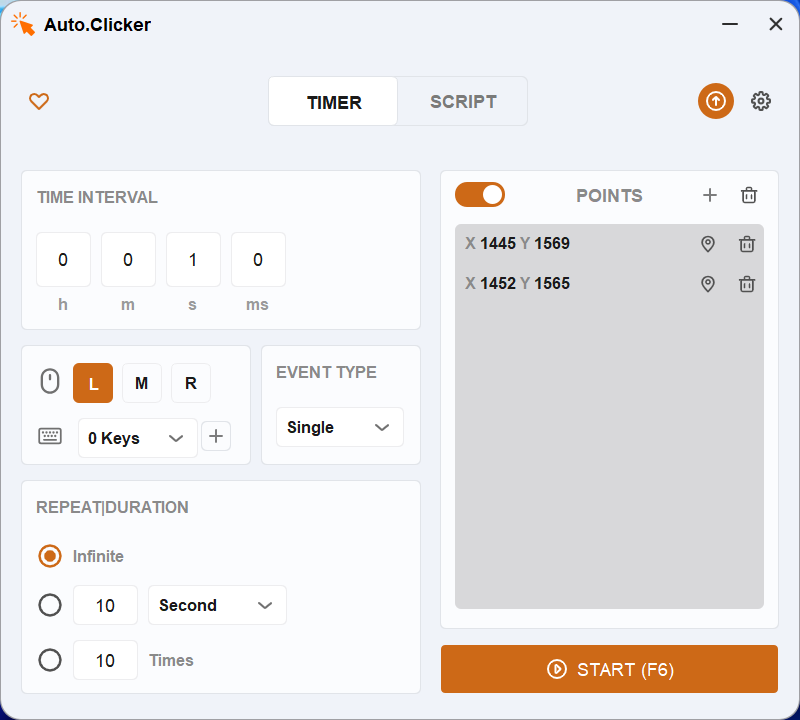The height and width of the screenshot is (720, 800).
Task: Open settings with the gear icon
Action: [x=761, y=101]
